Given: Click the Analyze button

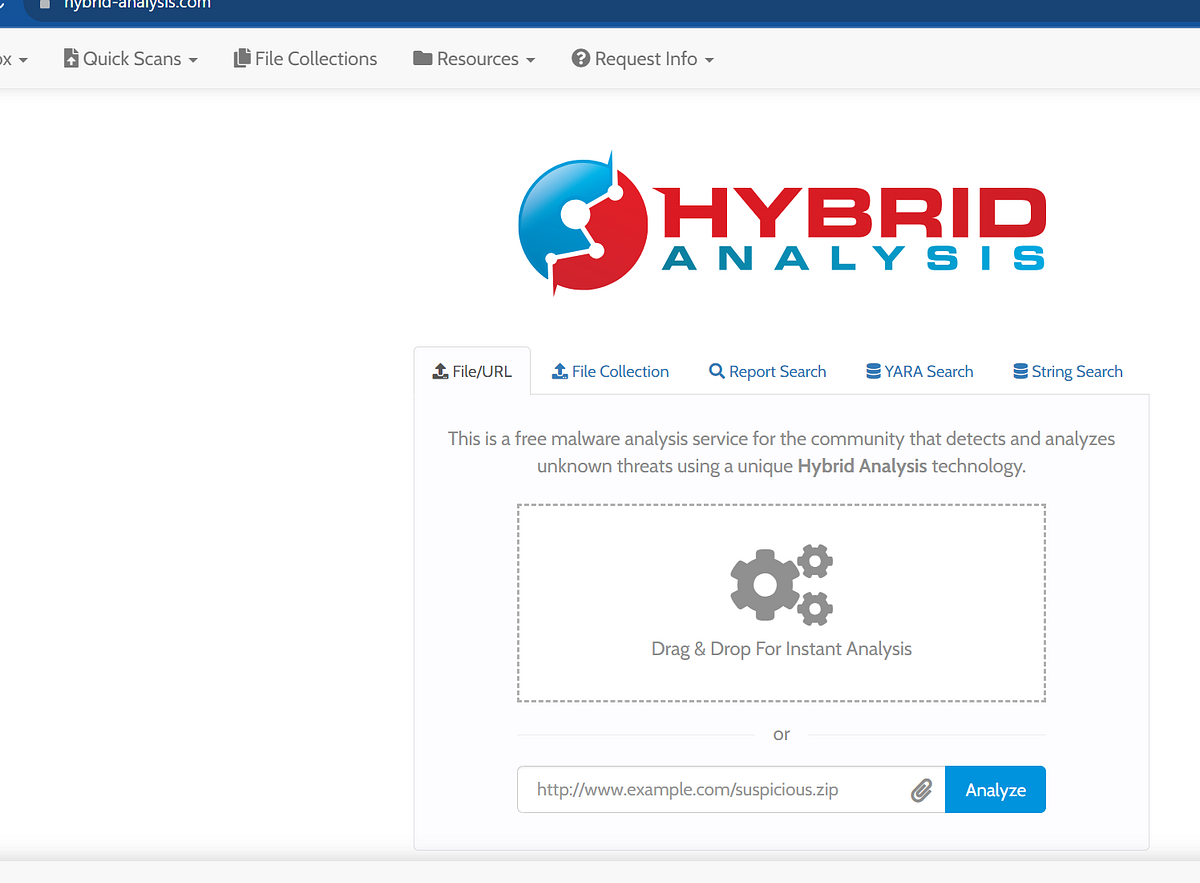Looking at the screenshot, I should (995, 789).
